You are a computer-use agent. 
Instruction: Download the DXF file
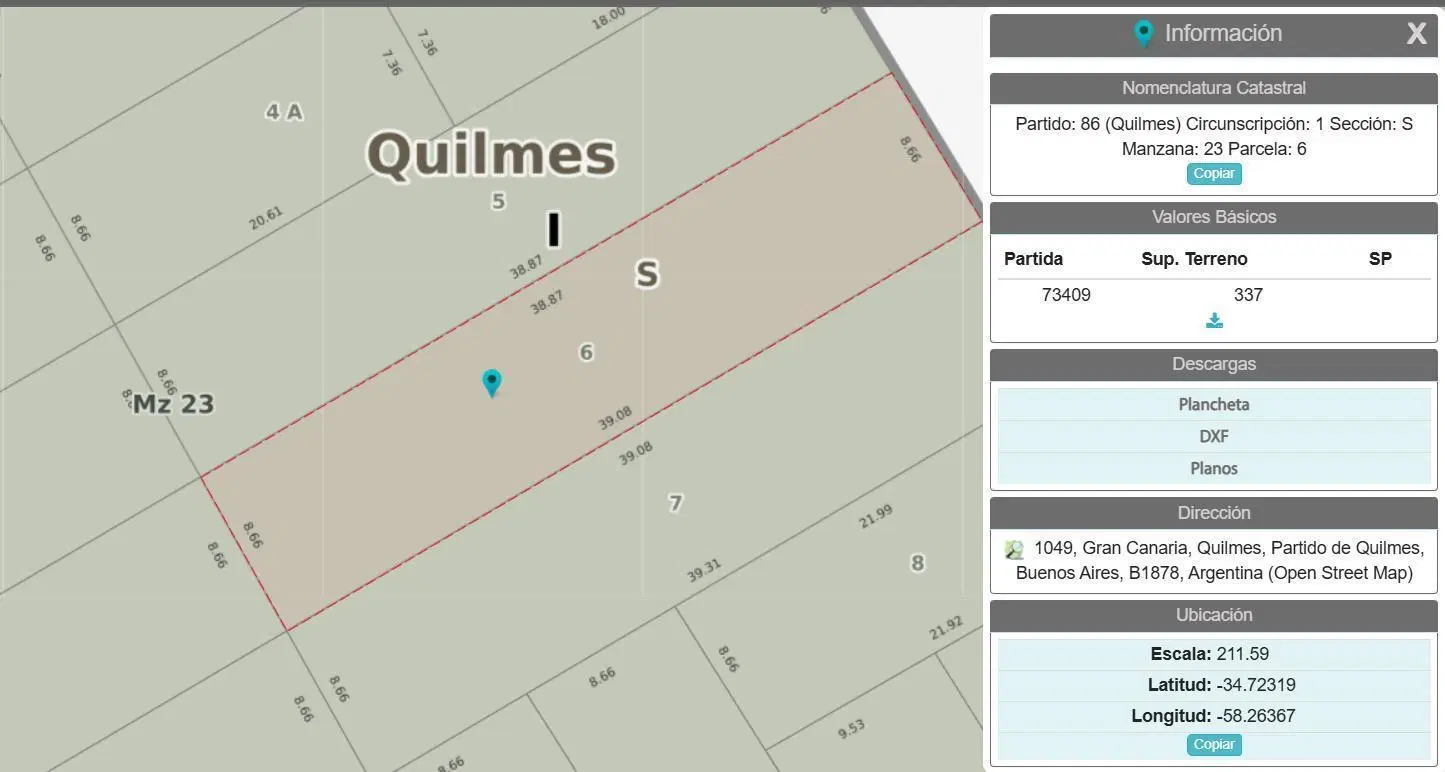pos(1214,436)
